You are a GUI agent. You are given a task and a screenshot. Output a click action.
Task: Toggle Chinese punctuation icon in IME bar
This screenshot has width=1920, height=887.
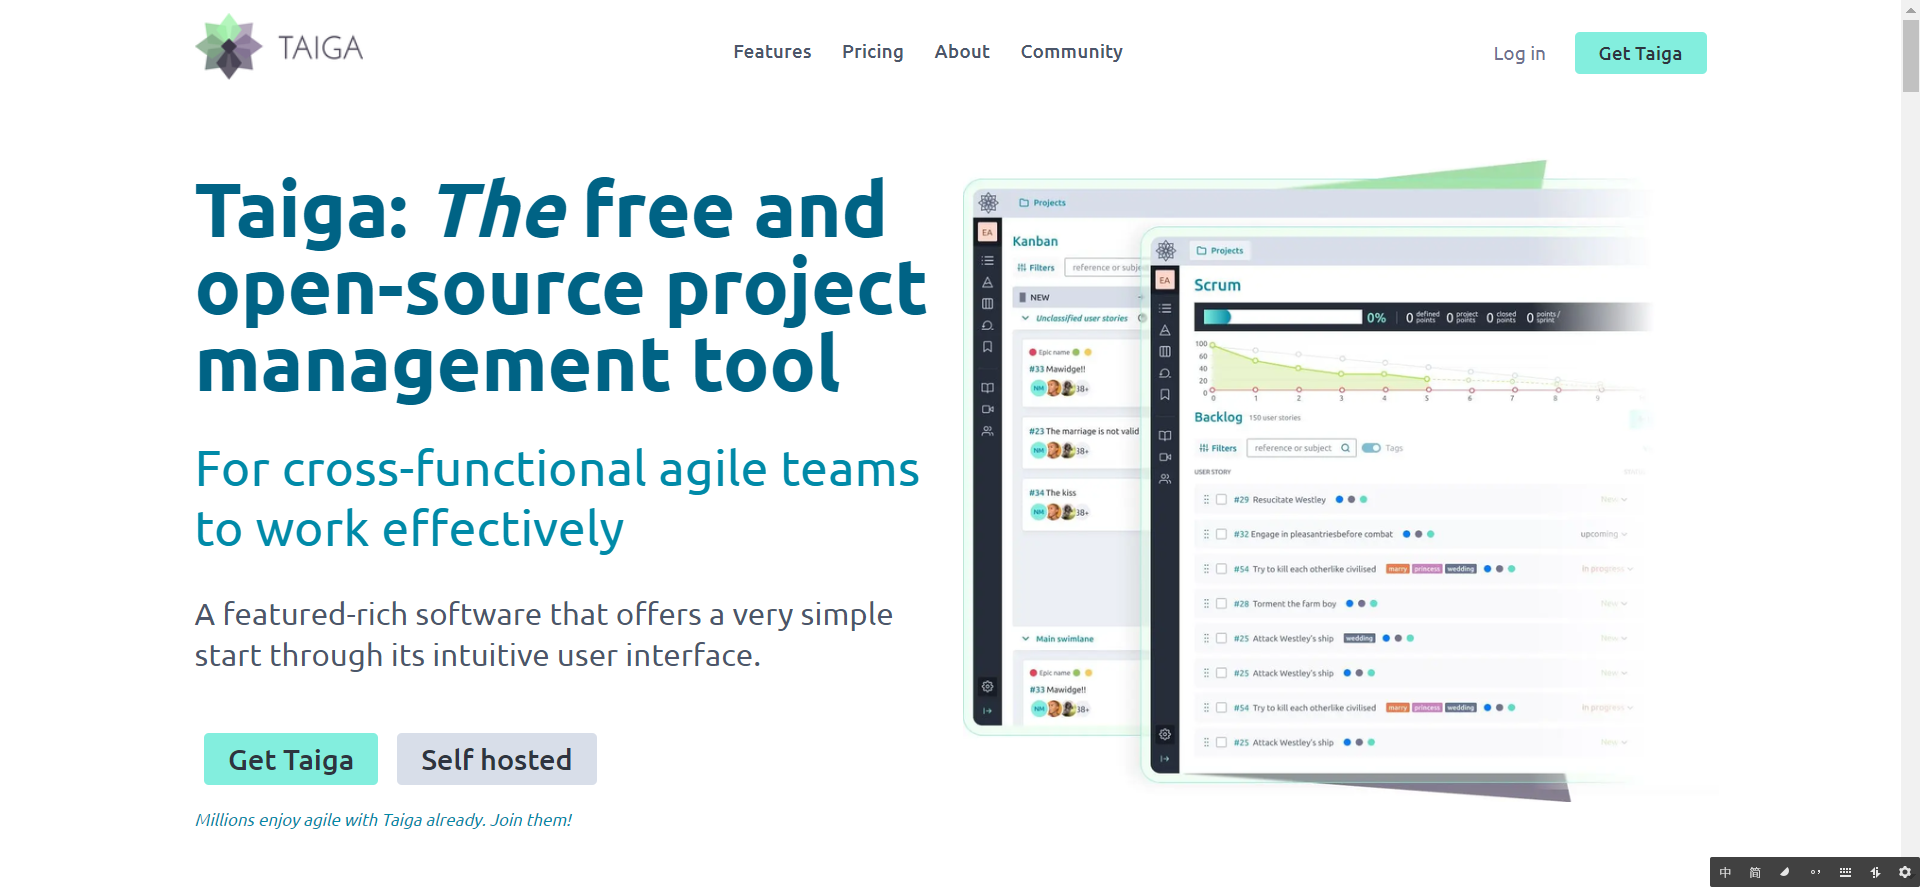pyautogui.click(x=1815, y=872)
